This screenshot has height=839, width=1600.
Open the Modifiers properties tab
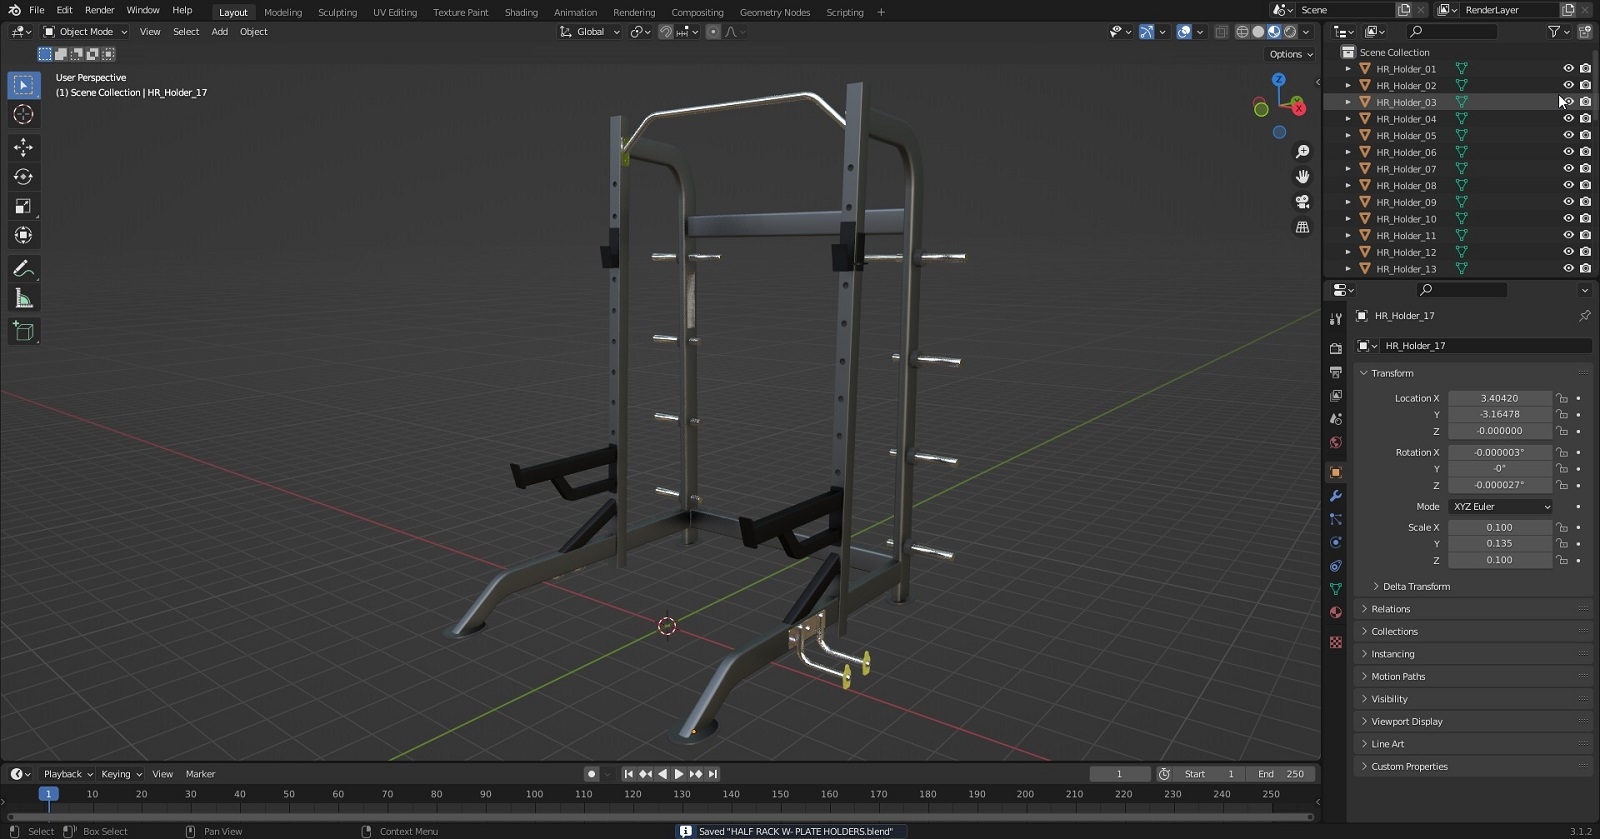(1335, 496)
